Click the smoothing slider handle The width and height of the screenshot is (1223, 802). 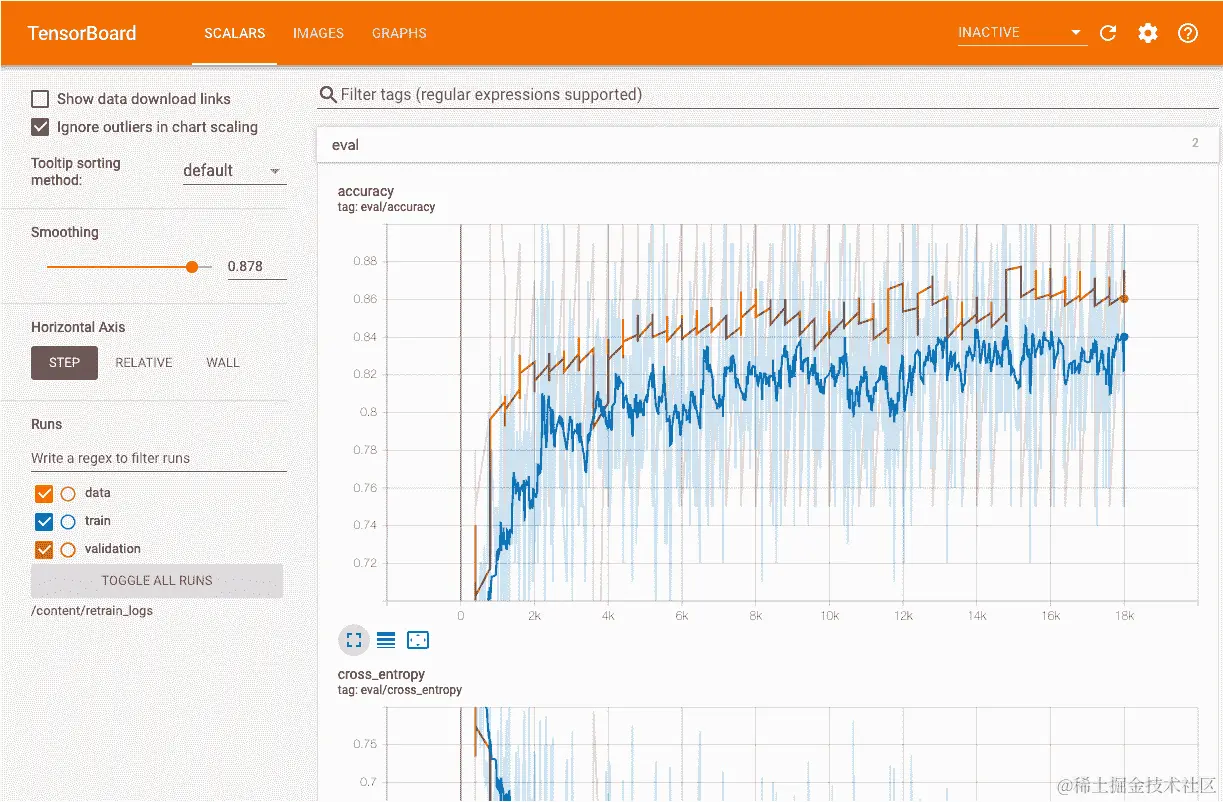pyautogui.click(x=192, y=267)
